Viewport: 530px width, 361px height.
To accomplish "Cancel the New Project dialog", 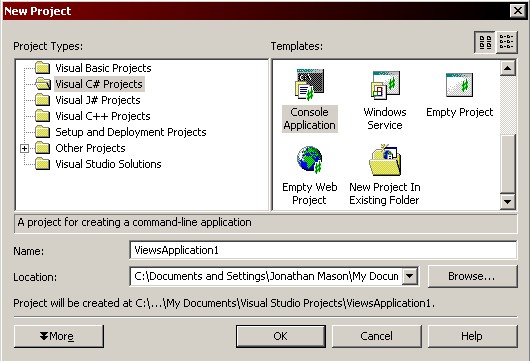I will click(377, 336).
